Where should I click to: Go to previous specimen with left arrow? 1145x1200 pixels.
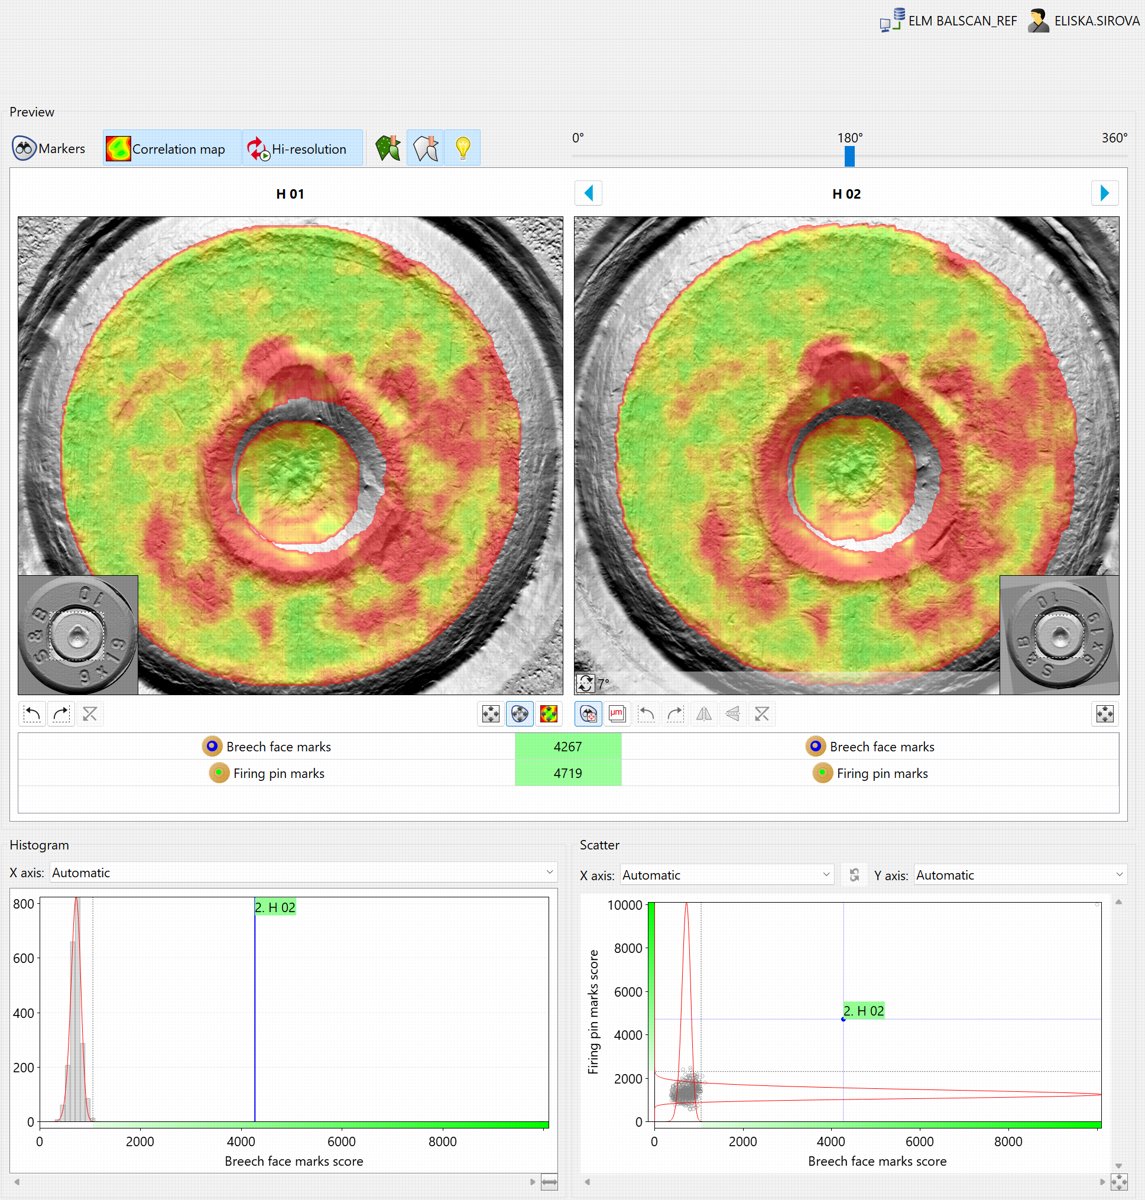coord(589,193)
